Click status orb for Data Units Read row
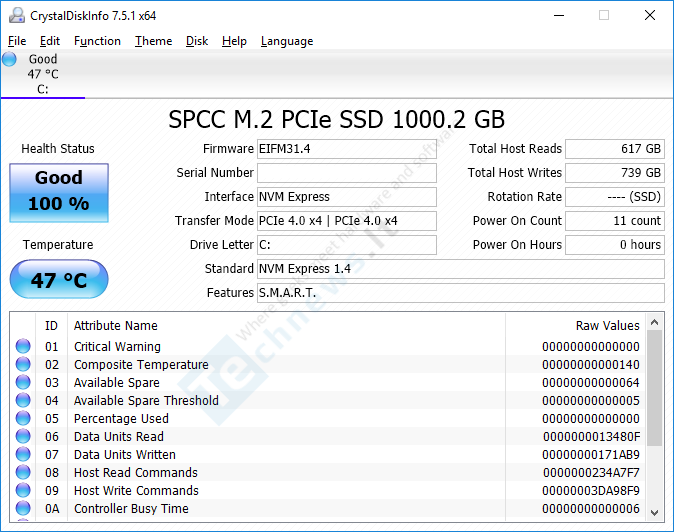 pos(23,436)
